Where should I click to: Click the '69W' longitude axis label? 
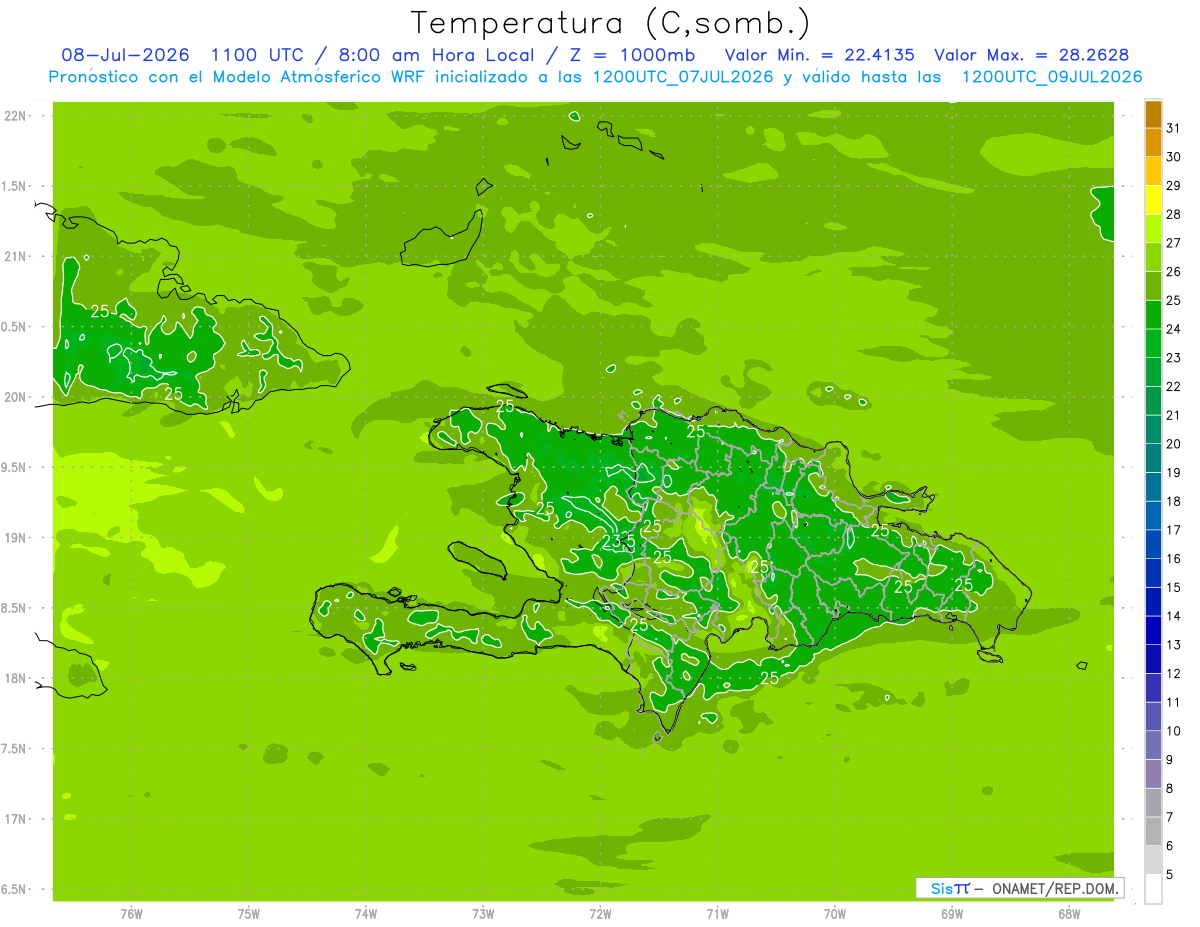coord(952,914)
